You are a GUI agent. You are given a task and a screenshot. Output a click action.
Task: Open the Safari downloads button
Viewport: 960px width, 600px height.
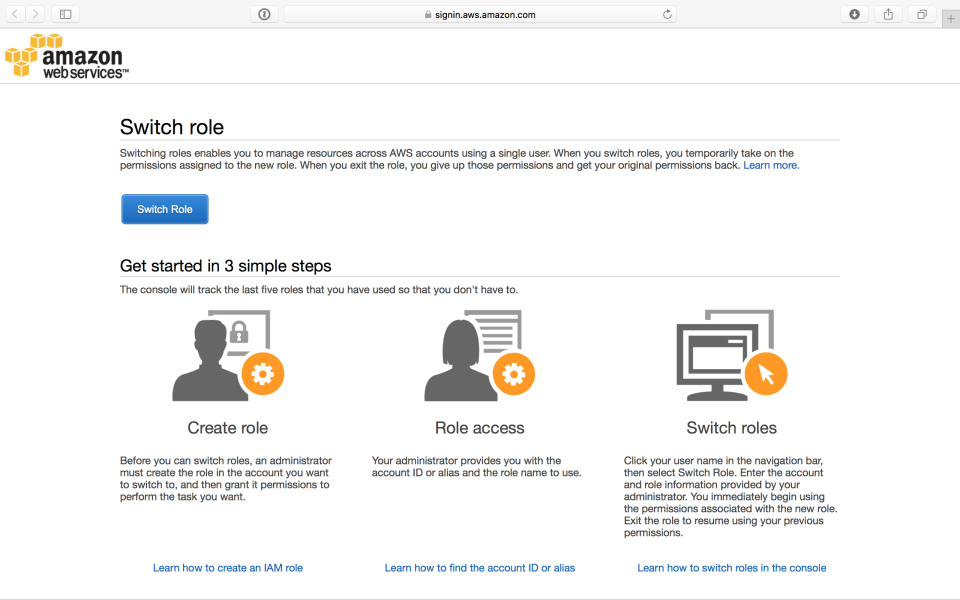854,14
